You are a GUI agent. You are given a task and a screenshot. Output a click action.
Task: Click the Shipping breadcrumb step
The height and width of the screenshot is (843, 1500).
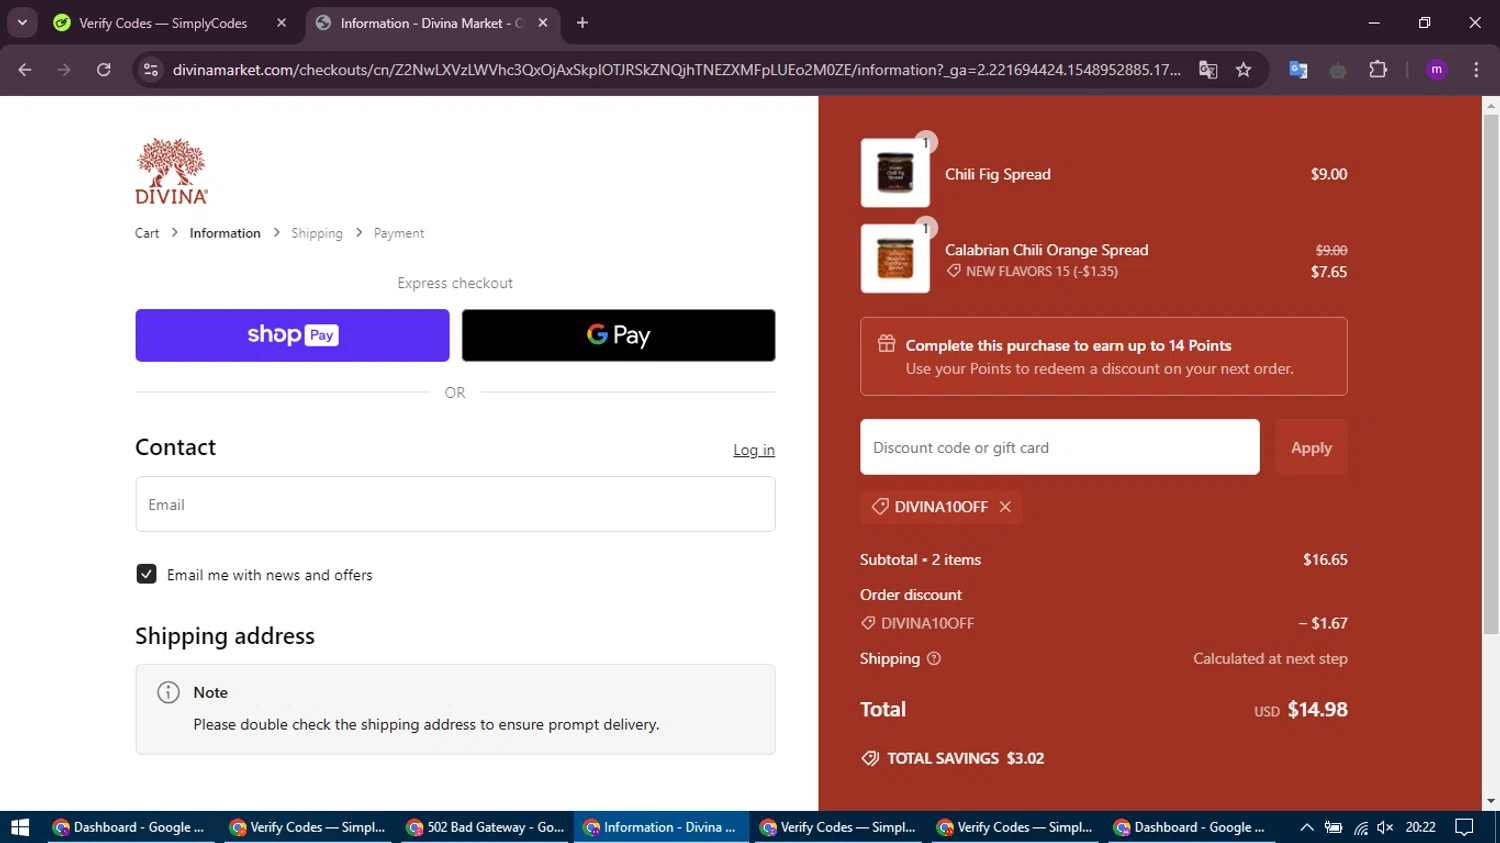coord(317,233)
